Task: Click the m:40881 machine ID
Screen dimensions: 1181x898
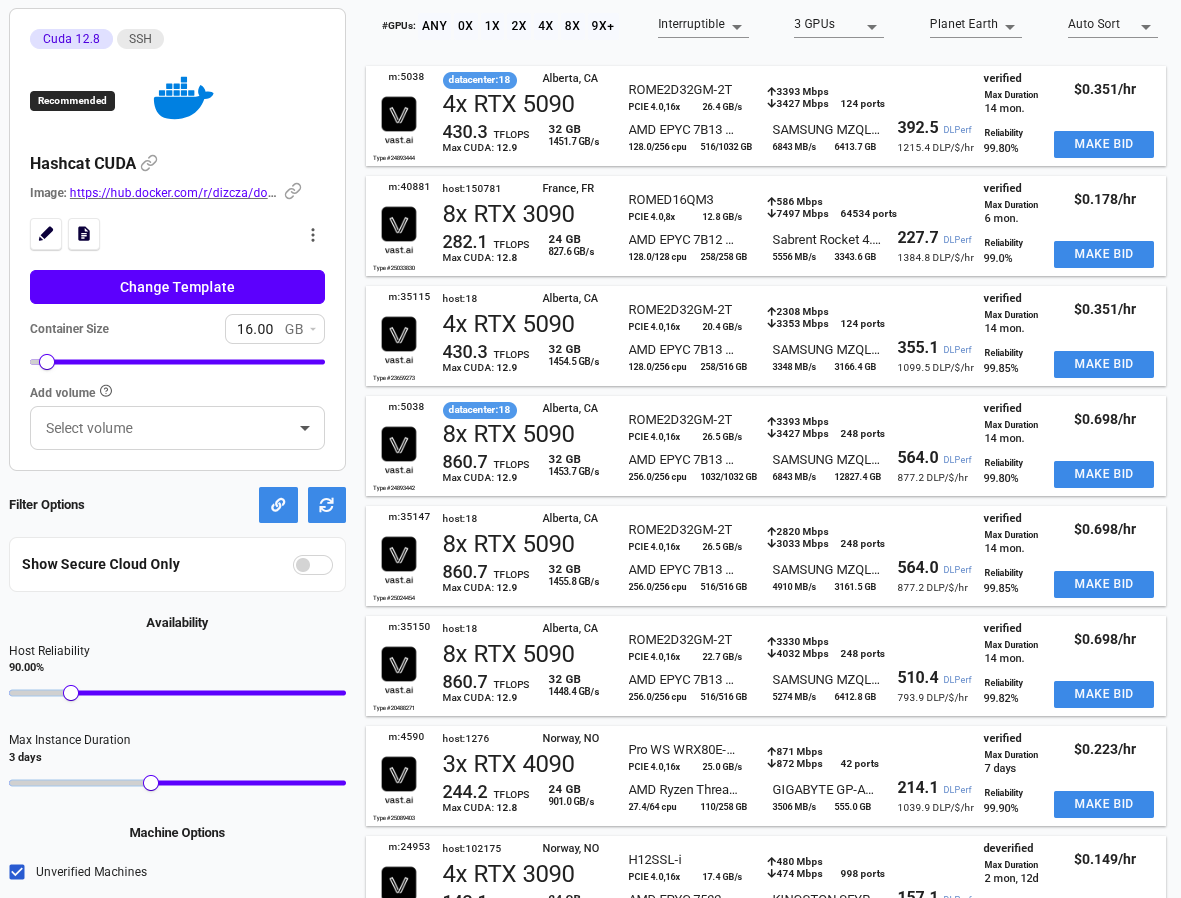Action: [409, 187]
